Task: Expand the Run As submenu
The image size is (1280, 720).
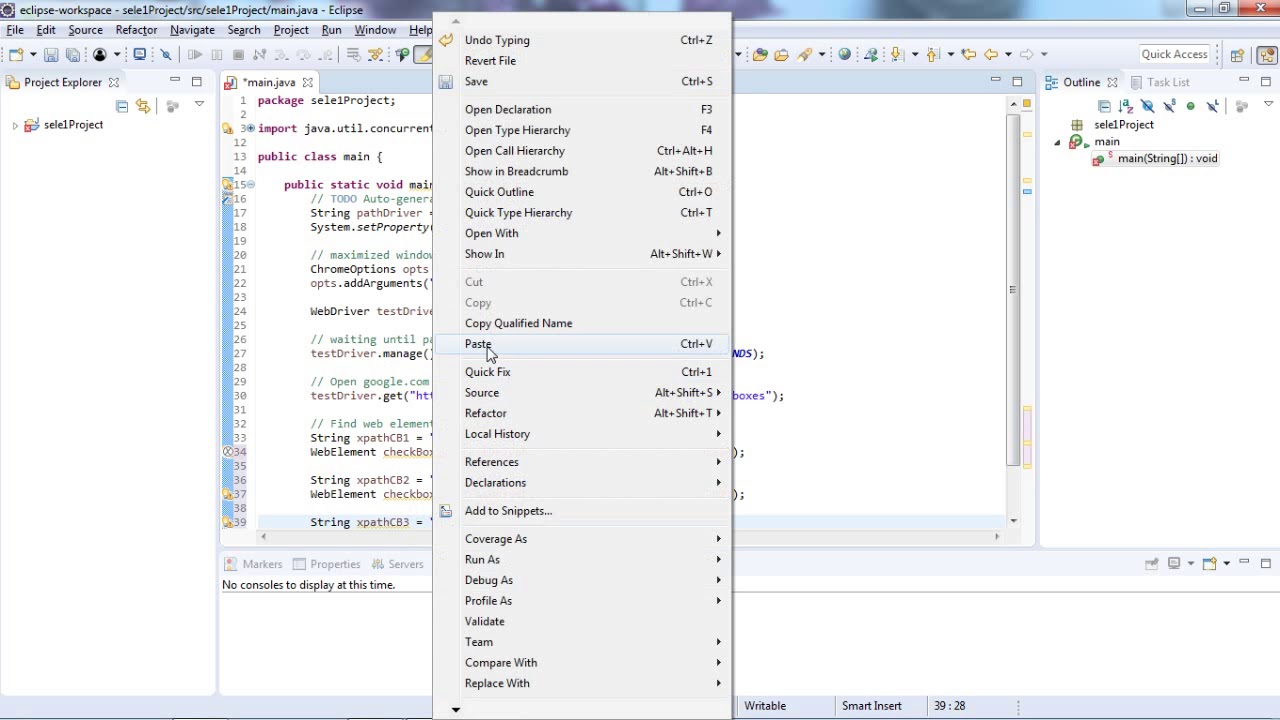Action: [x=583, y=559]
